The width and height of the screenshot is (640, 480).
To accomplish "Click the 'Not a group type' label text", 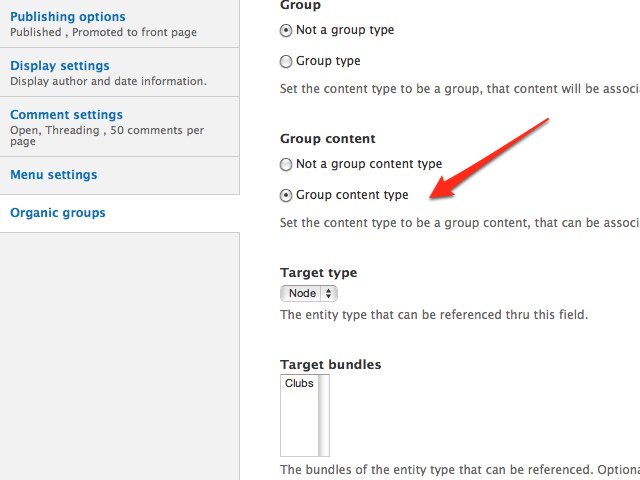I will (345, 30).
